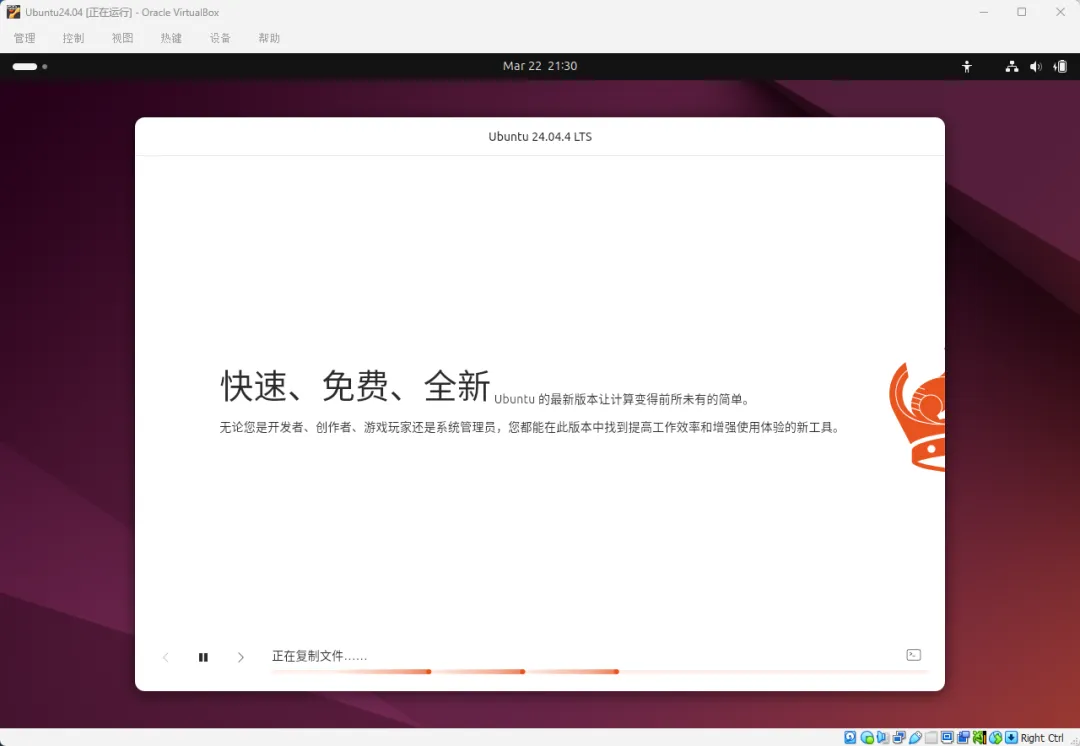Image resolution: width=1080 pixels, height=746 pixels.
Task: Click the wired network icon in top bar
Action: tap(1012, 66)
